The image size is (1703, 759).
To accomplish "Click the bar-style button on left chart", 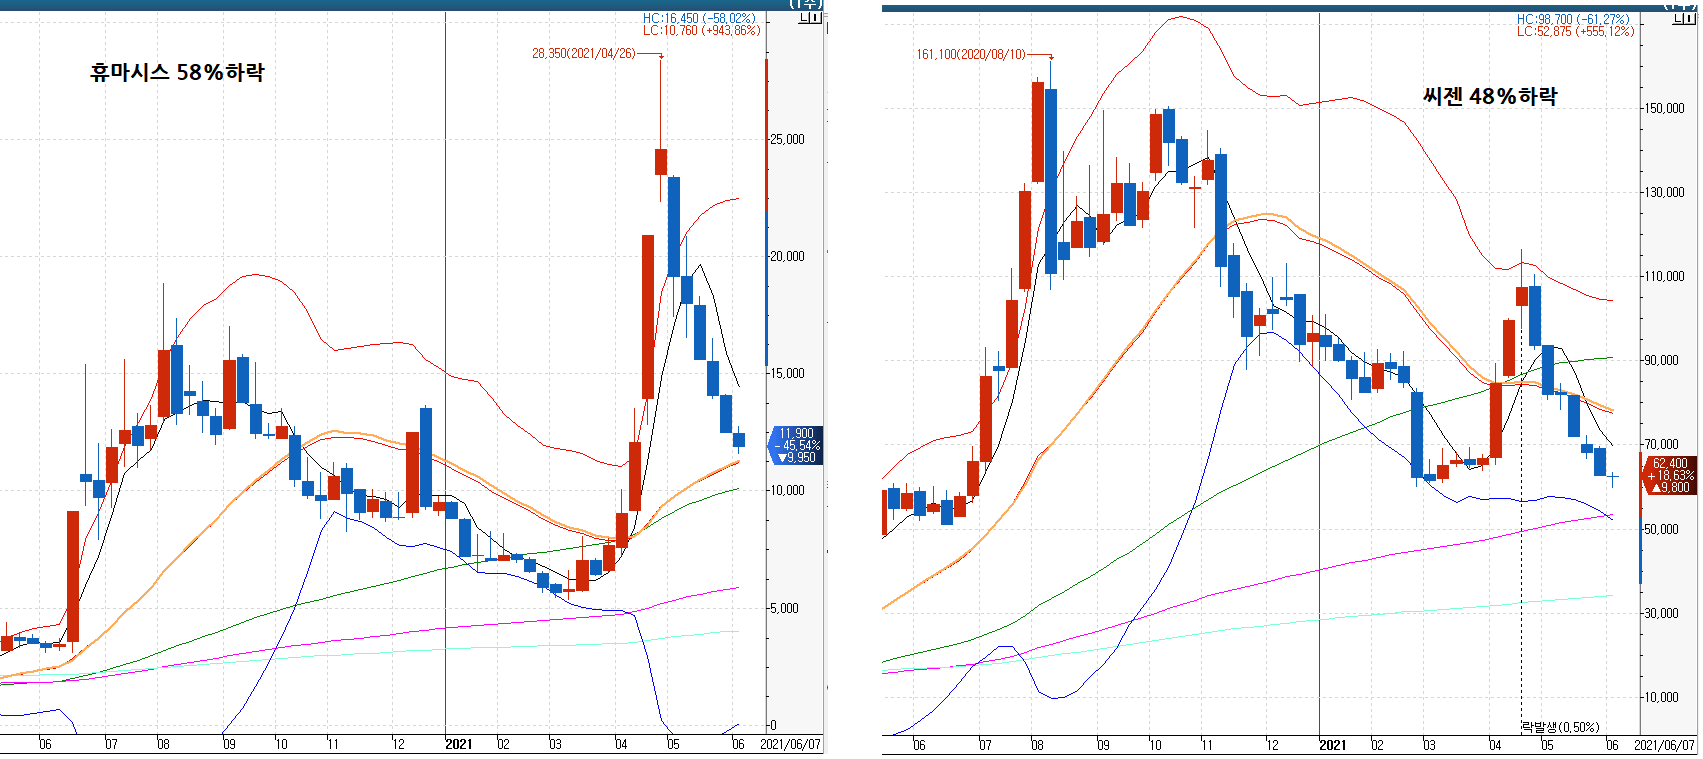I will [815, 18].
